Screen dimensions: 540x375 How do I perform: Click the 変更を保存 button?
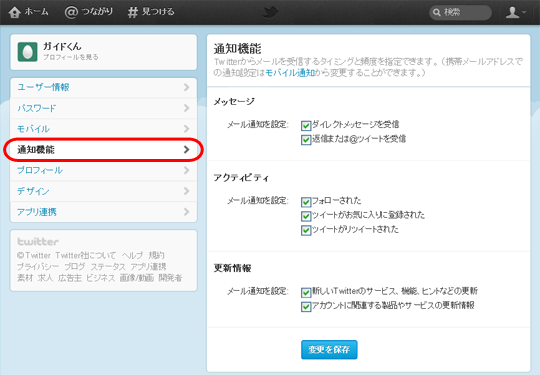tap(329, 350)
